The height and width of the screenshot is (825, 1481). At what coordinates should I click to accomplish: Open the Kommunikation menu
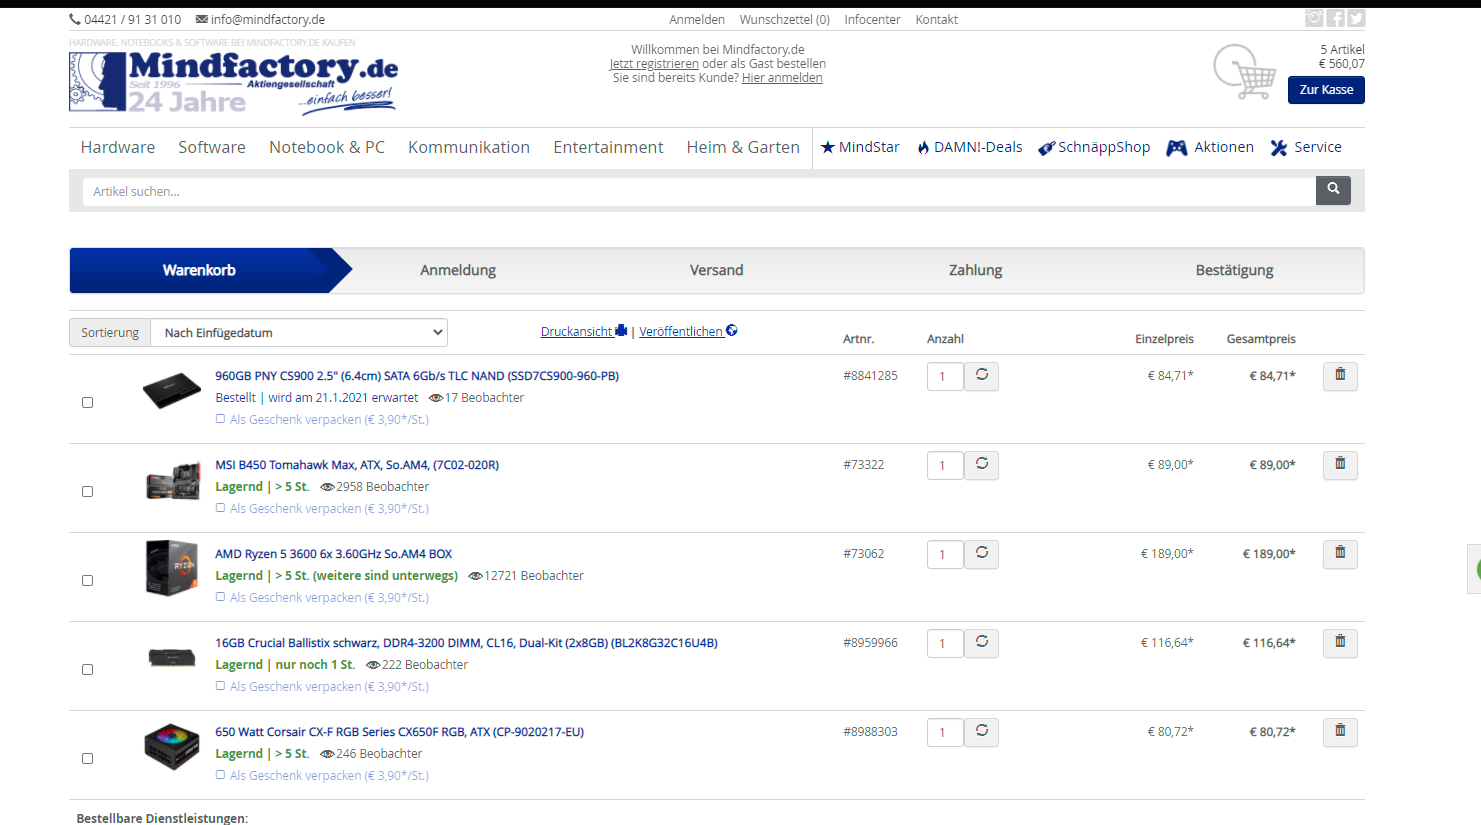469,147
